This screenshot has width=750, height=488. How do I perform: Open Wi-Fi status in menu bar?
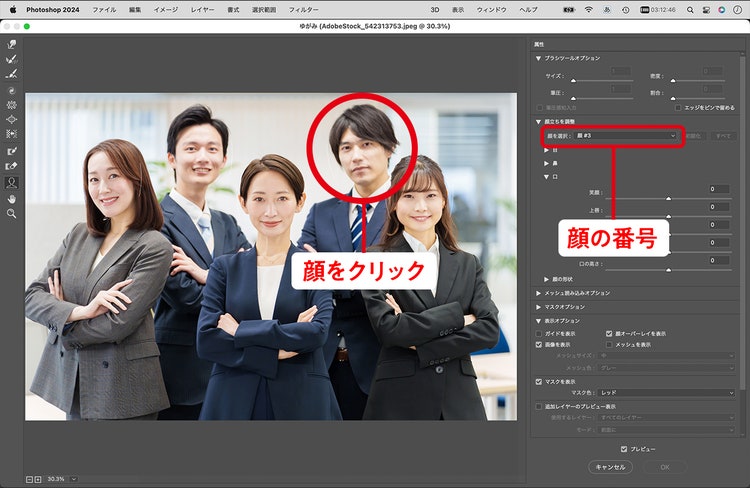[589, 10]
